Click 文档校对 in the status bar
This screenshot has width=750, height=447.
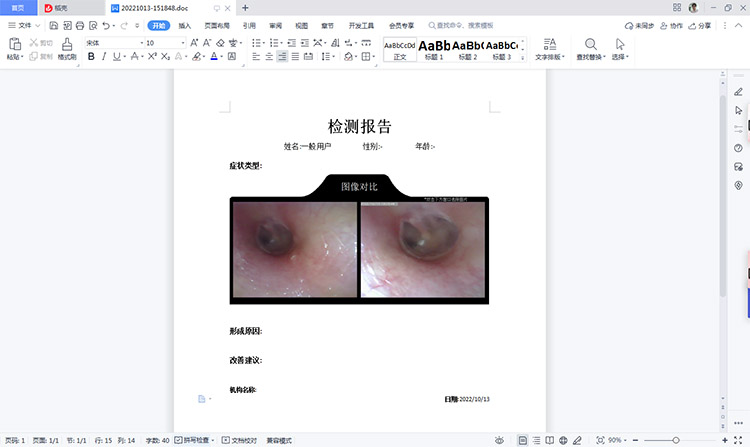click(x=240, y=440)
